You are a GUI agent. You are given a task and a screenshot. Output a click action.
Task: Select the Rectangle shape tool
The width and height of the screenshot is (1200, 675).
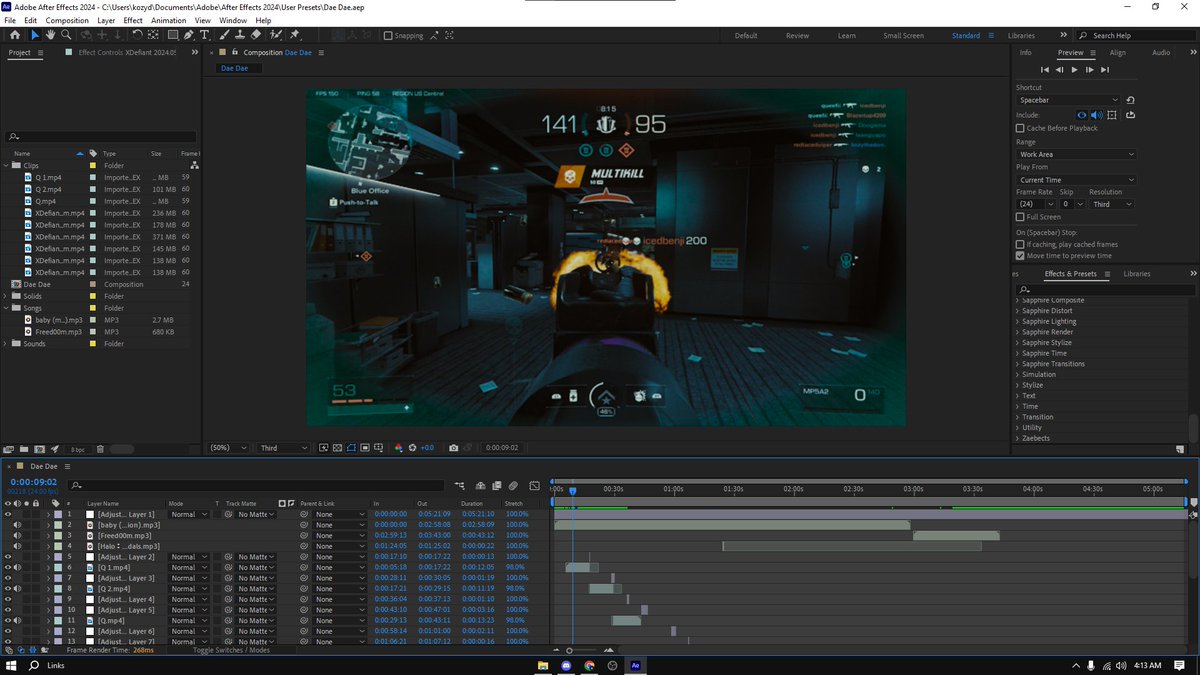(x=173, y=35)
